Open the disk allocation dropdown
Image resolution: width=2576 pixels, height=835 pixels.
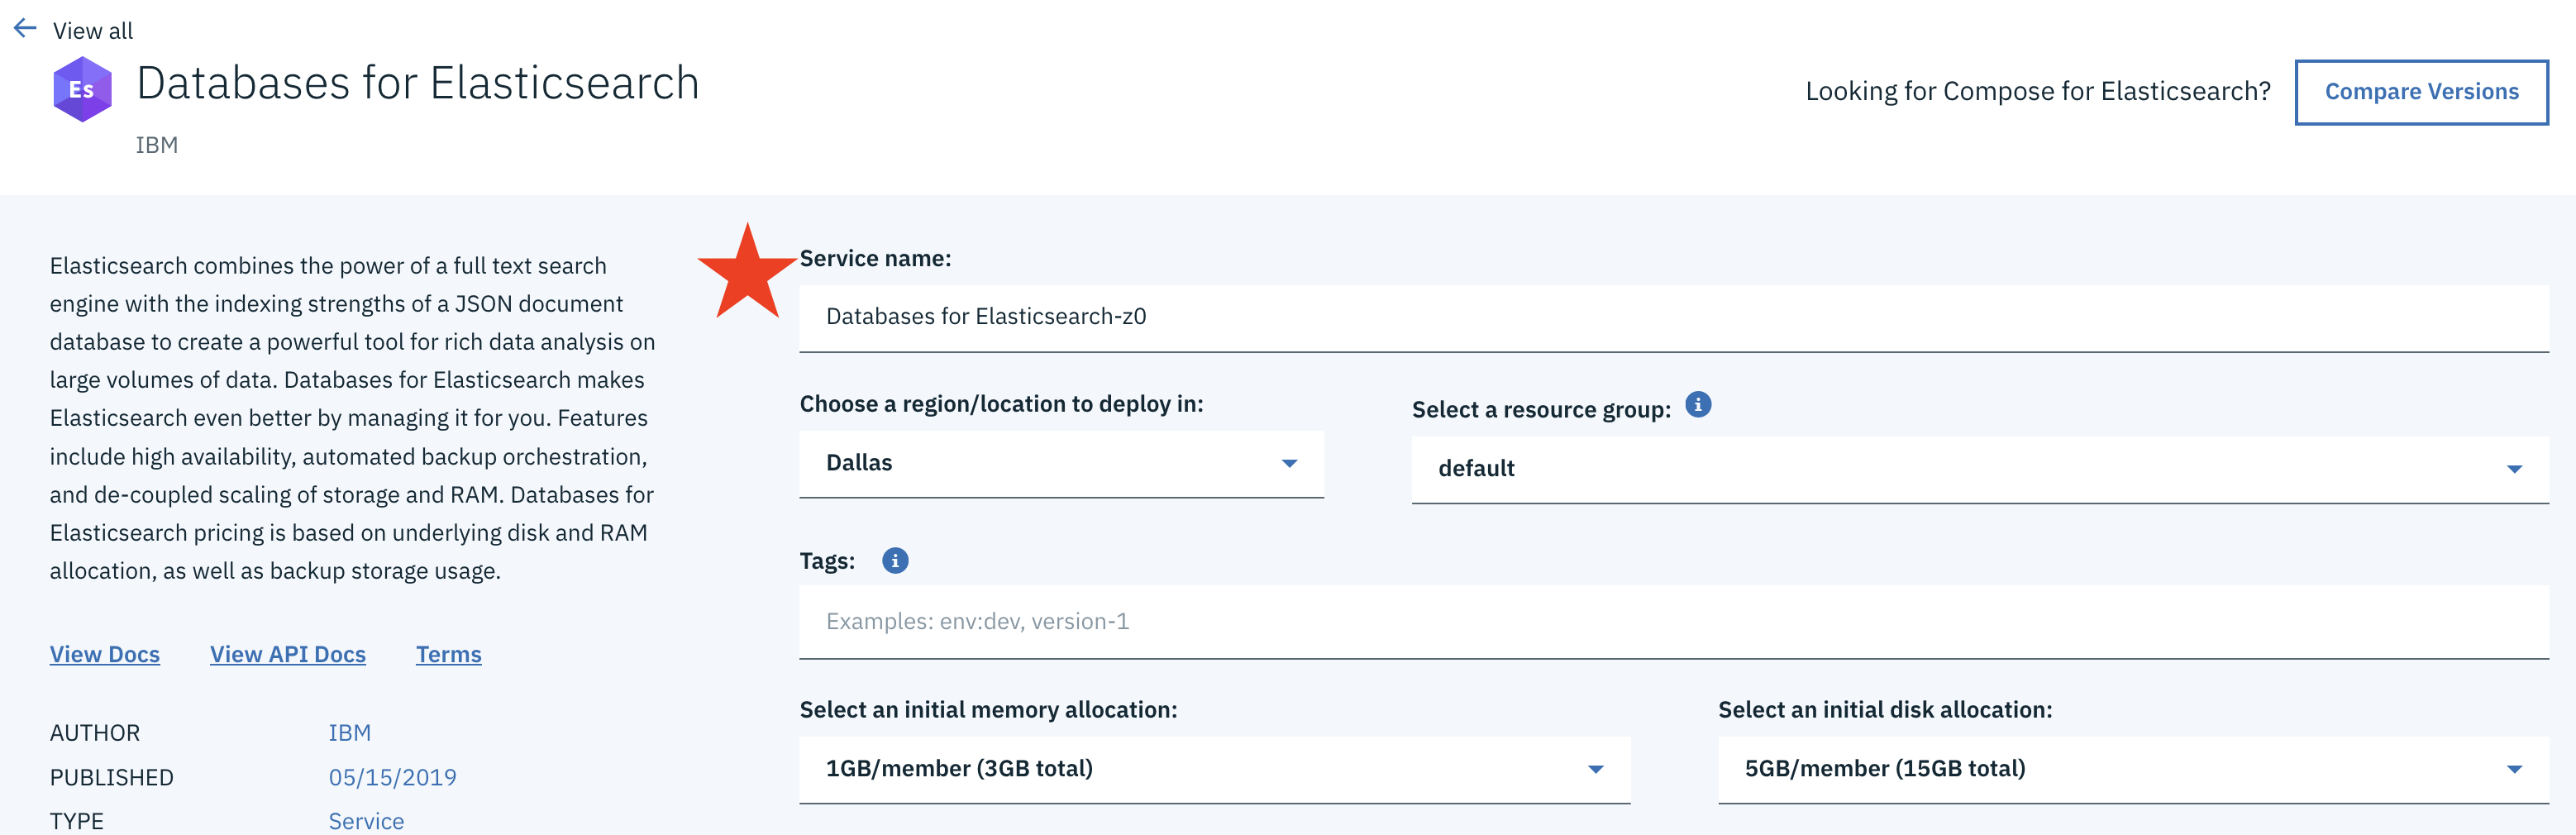2132,769
